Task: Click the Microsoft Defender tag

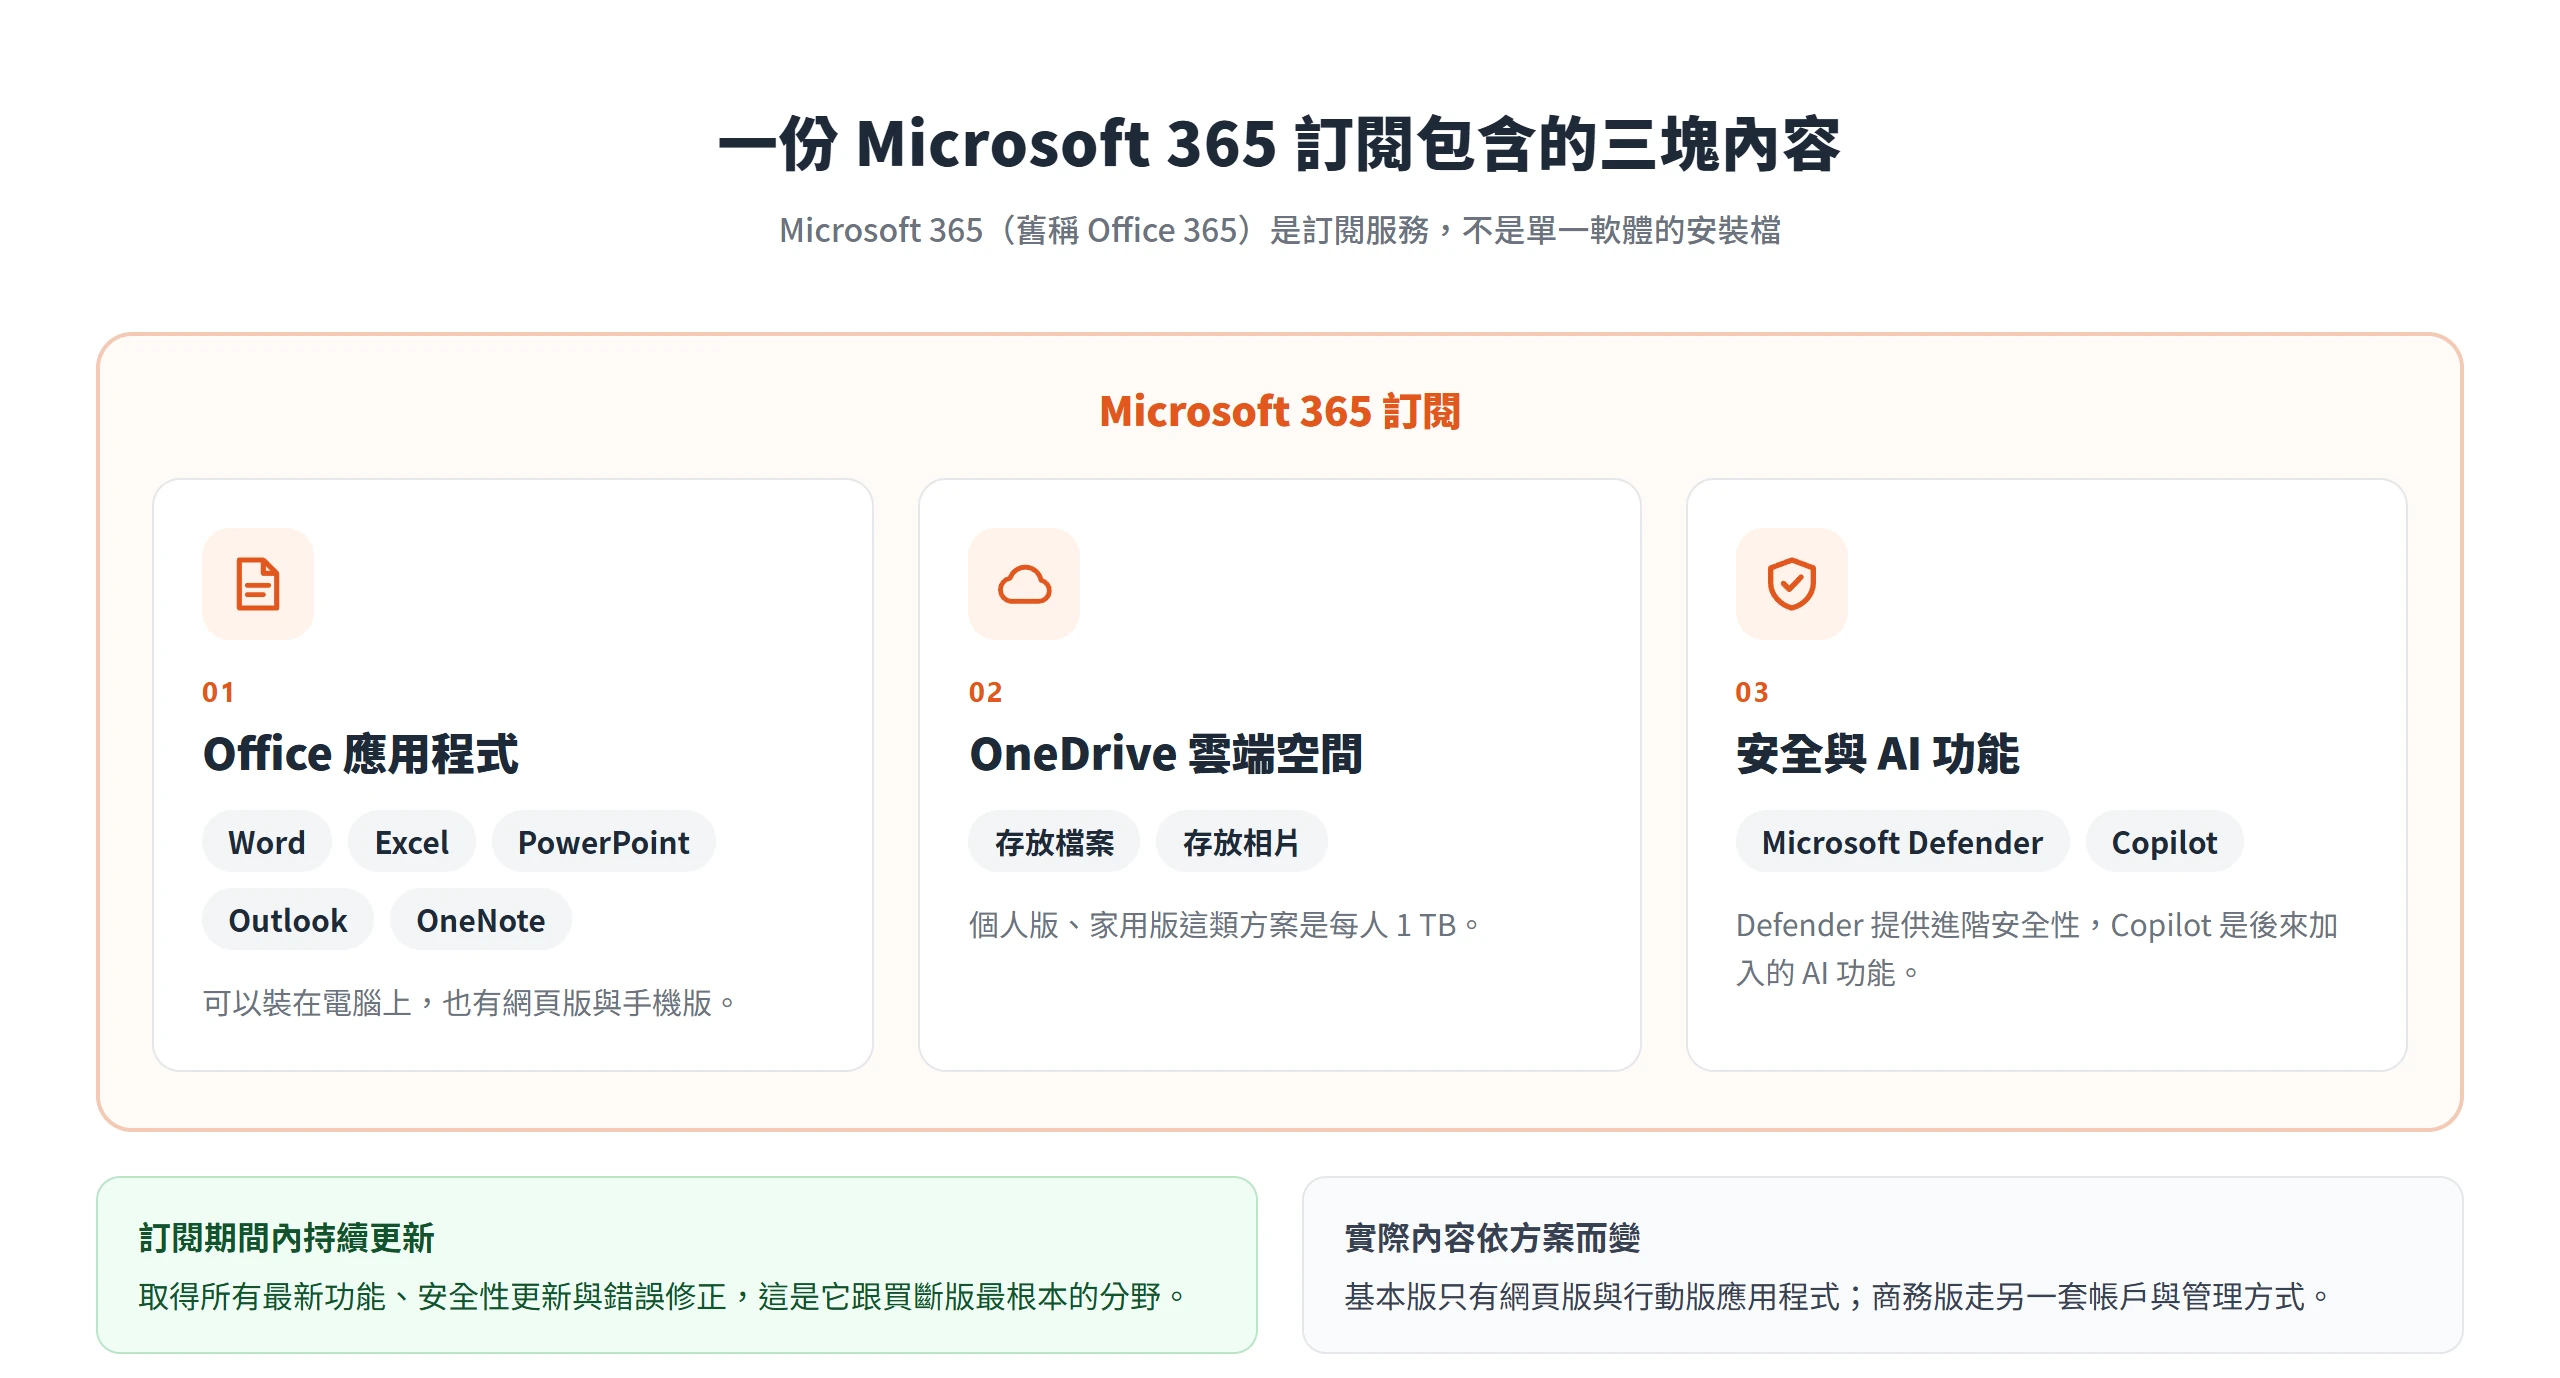Action: (1902, 842)
